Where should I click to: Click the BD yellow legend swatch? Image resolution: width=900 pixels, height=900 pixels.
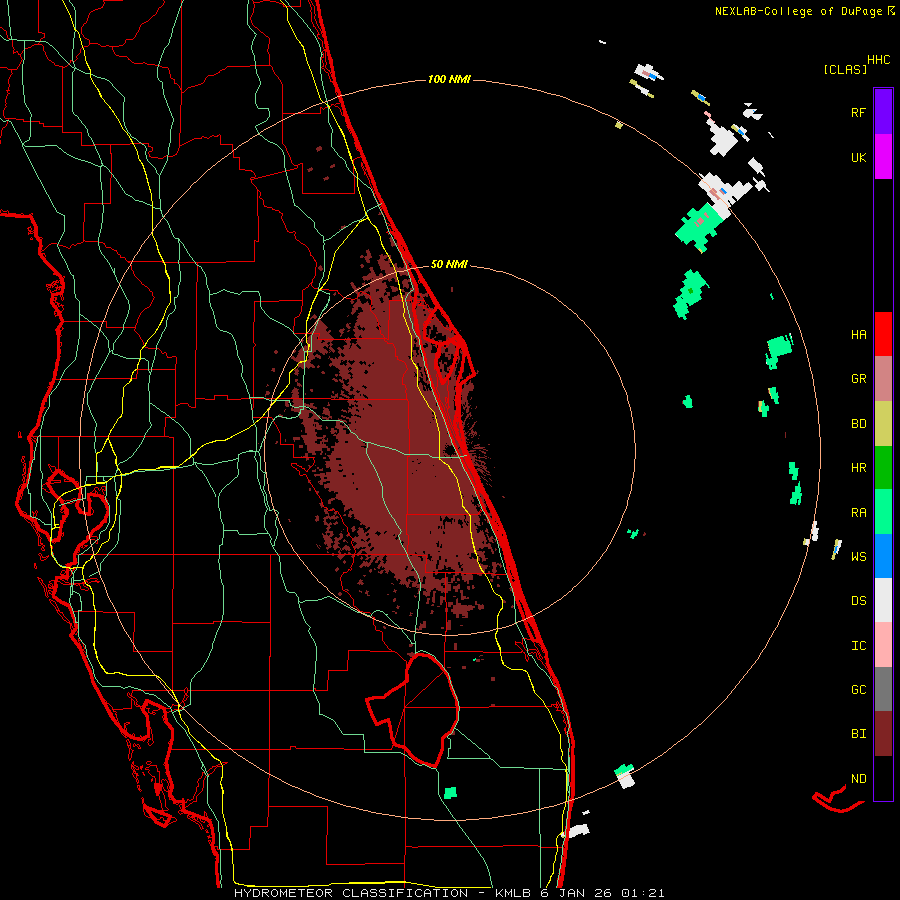click(x=883, y=424)
